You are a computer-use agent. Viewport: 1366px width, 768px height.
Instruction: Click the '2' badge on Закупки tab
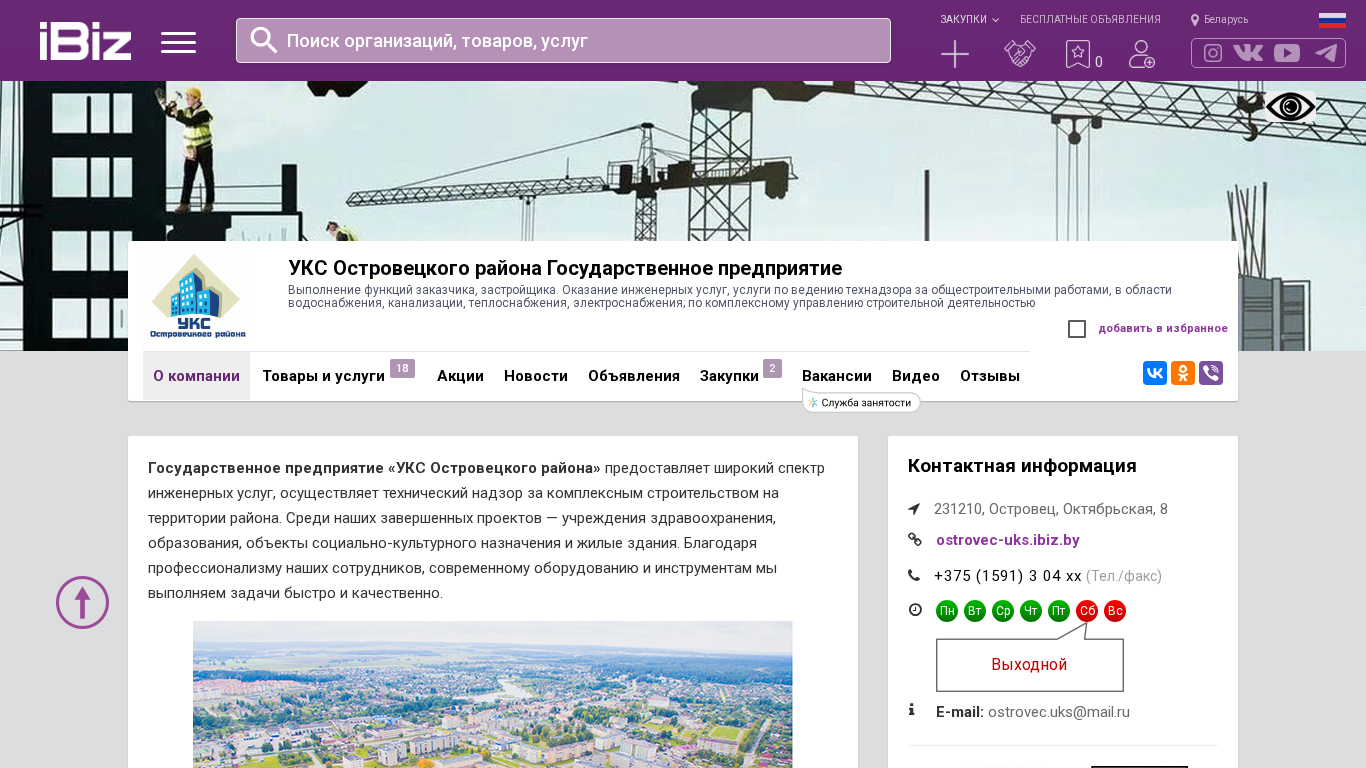[772, 368]
